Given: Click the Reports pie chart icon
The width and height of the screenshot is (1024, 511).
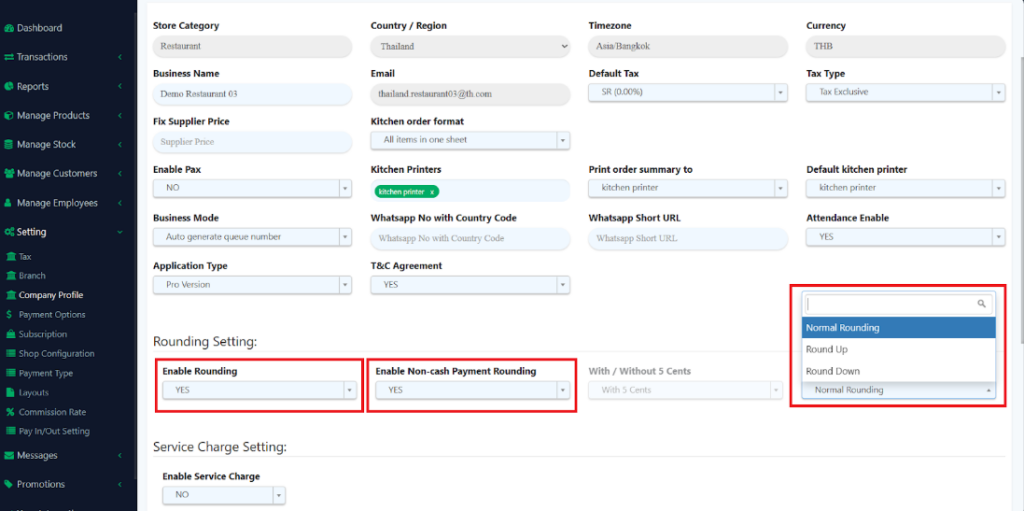Looking at the screenshot, I should click(x=9, y=86).
